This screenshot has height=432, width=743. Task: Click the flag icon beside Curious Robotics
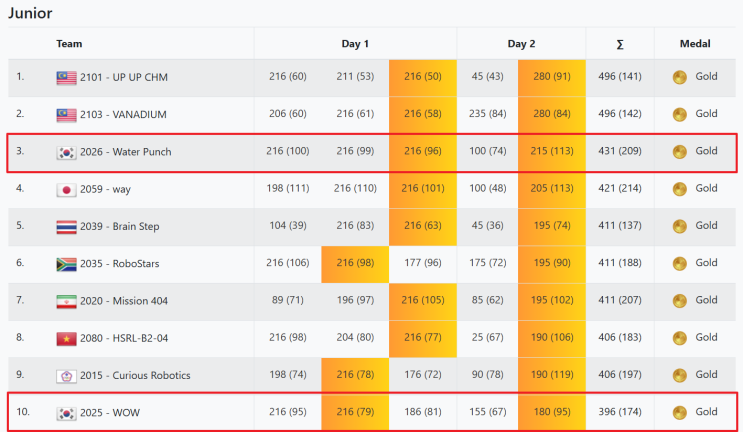pos(66,376)
